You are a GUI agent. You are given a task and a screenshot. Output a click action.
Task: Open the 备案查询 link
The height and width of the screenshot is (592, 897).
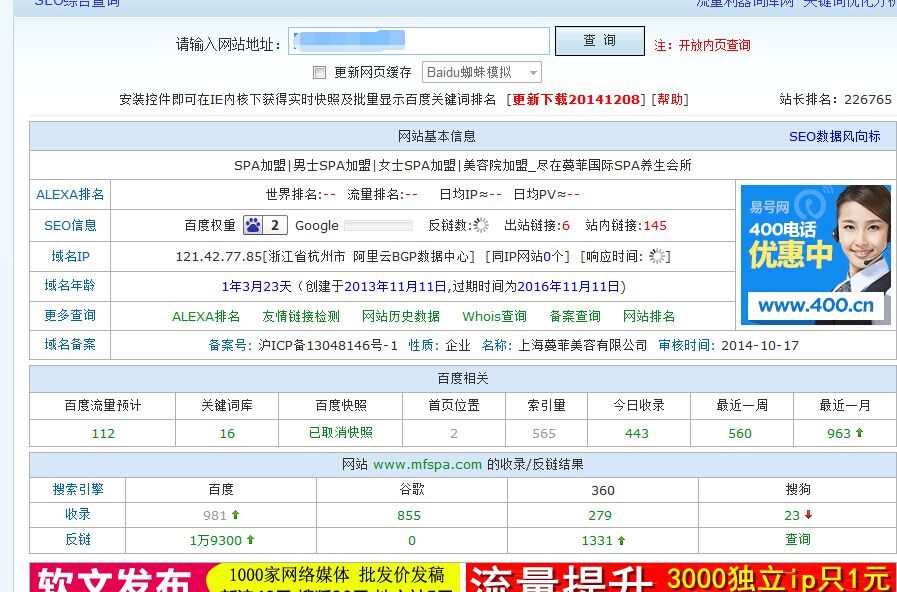pos(575,316)
